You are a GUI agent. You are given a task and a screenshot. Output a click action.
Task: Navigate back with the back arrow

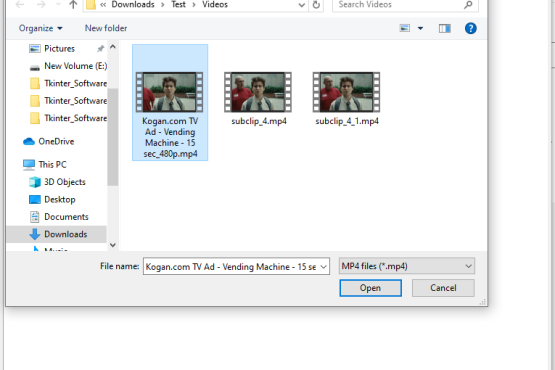click(x=20, y=4)
